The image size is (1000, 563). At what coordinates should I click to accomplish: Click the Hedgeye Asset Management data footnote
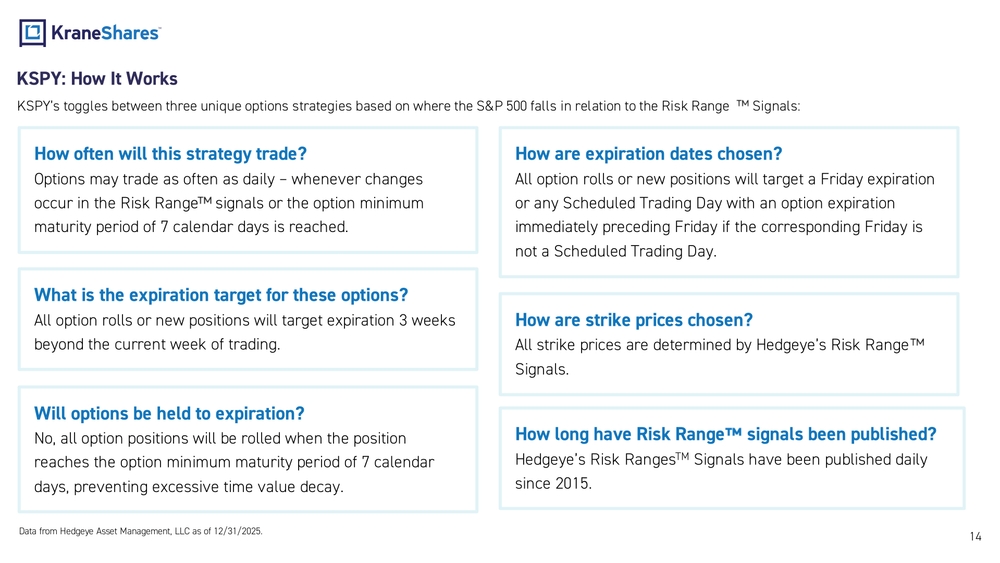pos(141,531)
